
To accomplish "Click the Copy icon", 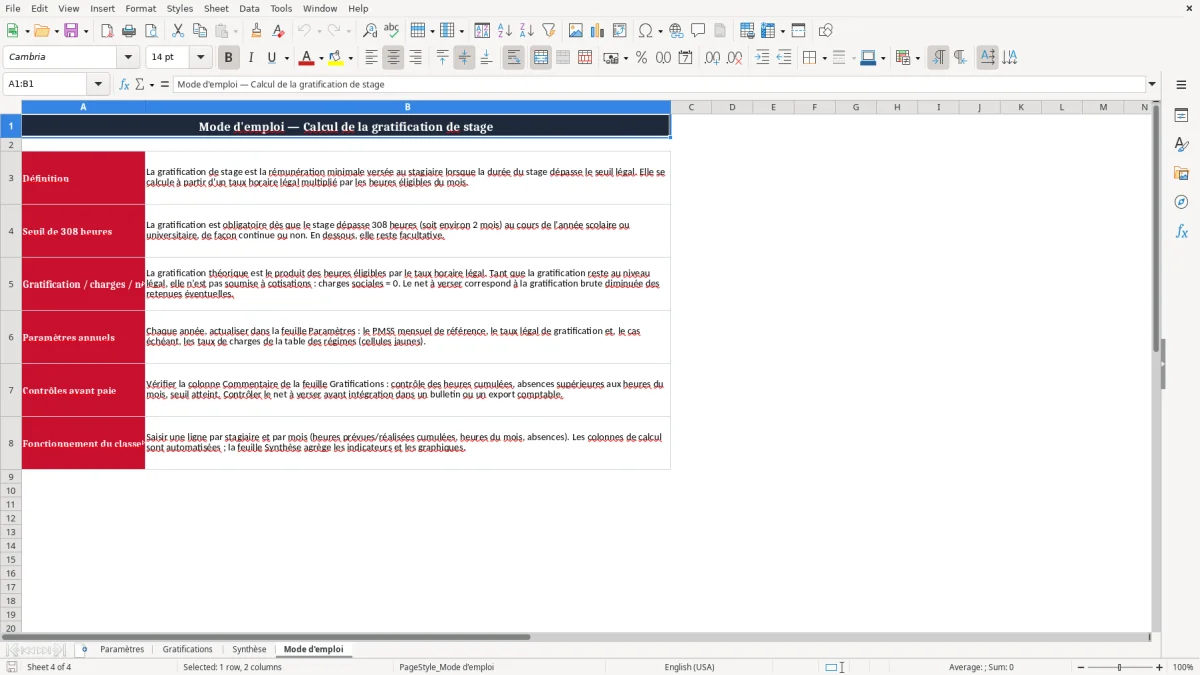I will 200,31.
